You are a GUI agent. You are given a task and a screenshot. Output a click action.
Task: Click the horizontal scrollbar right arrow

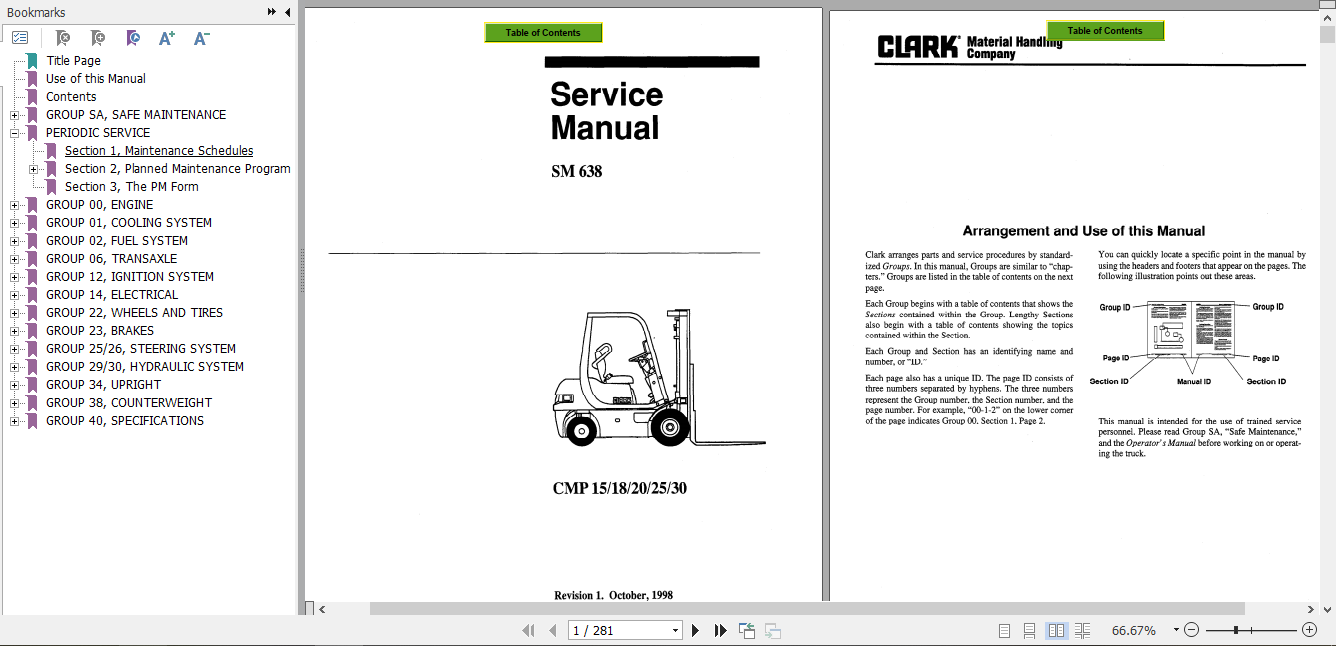(1311, 609)
